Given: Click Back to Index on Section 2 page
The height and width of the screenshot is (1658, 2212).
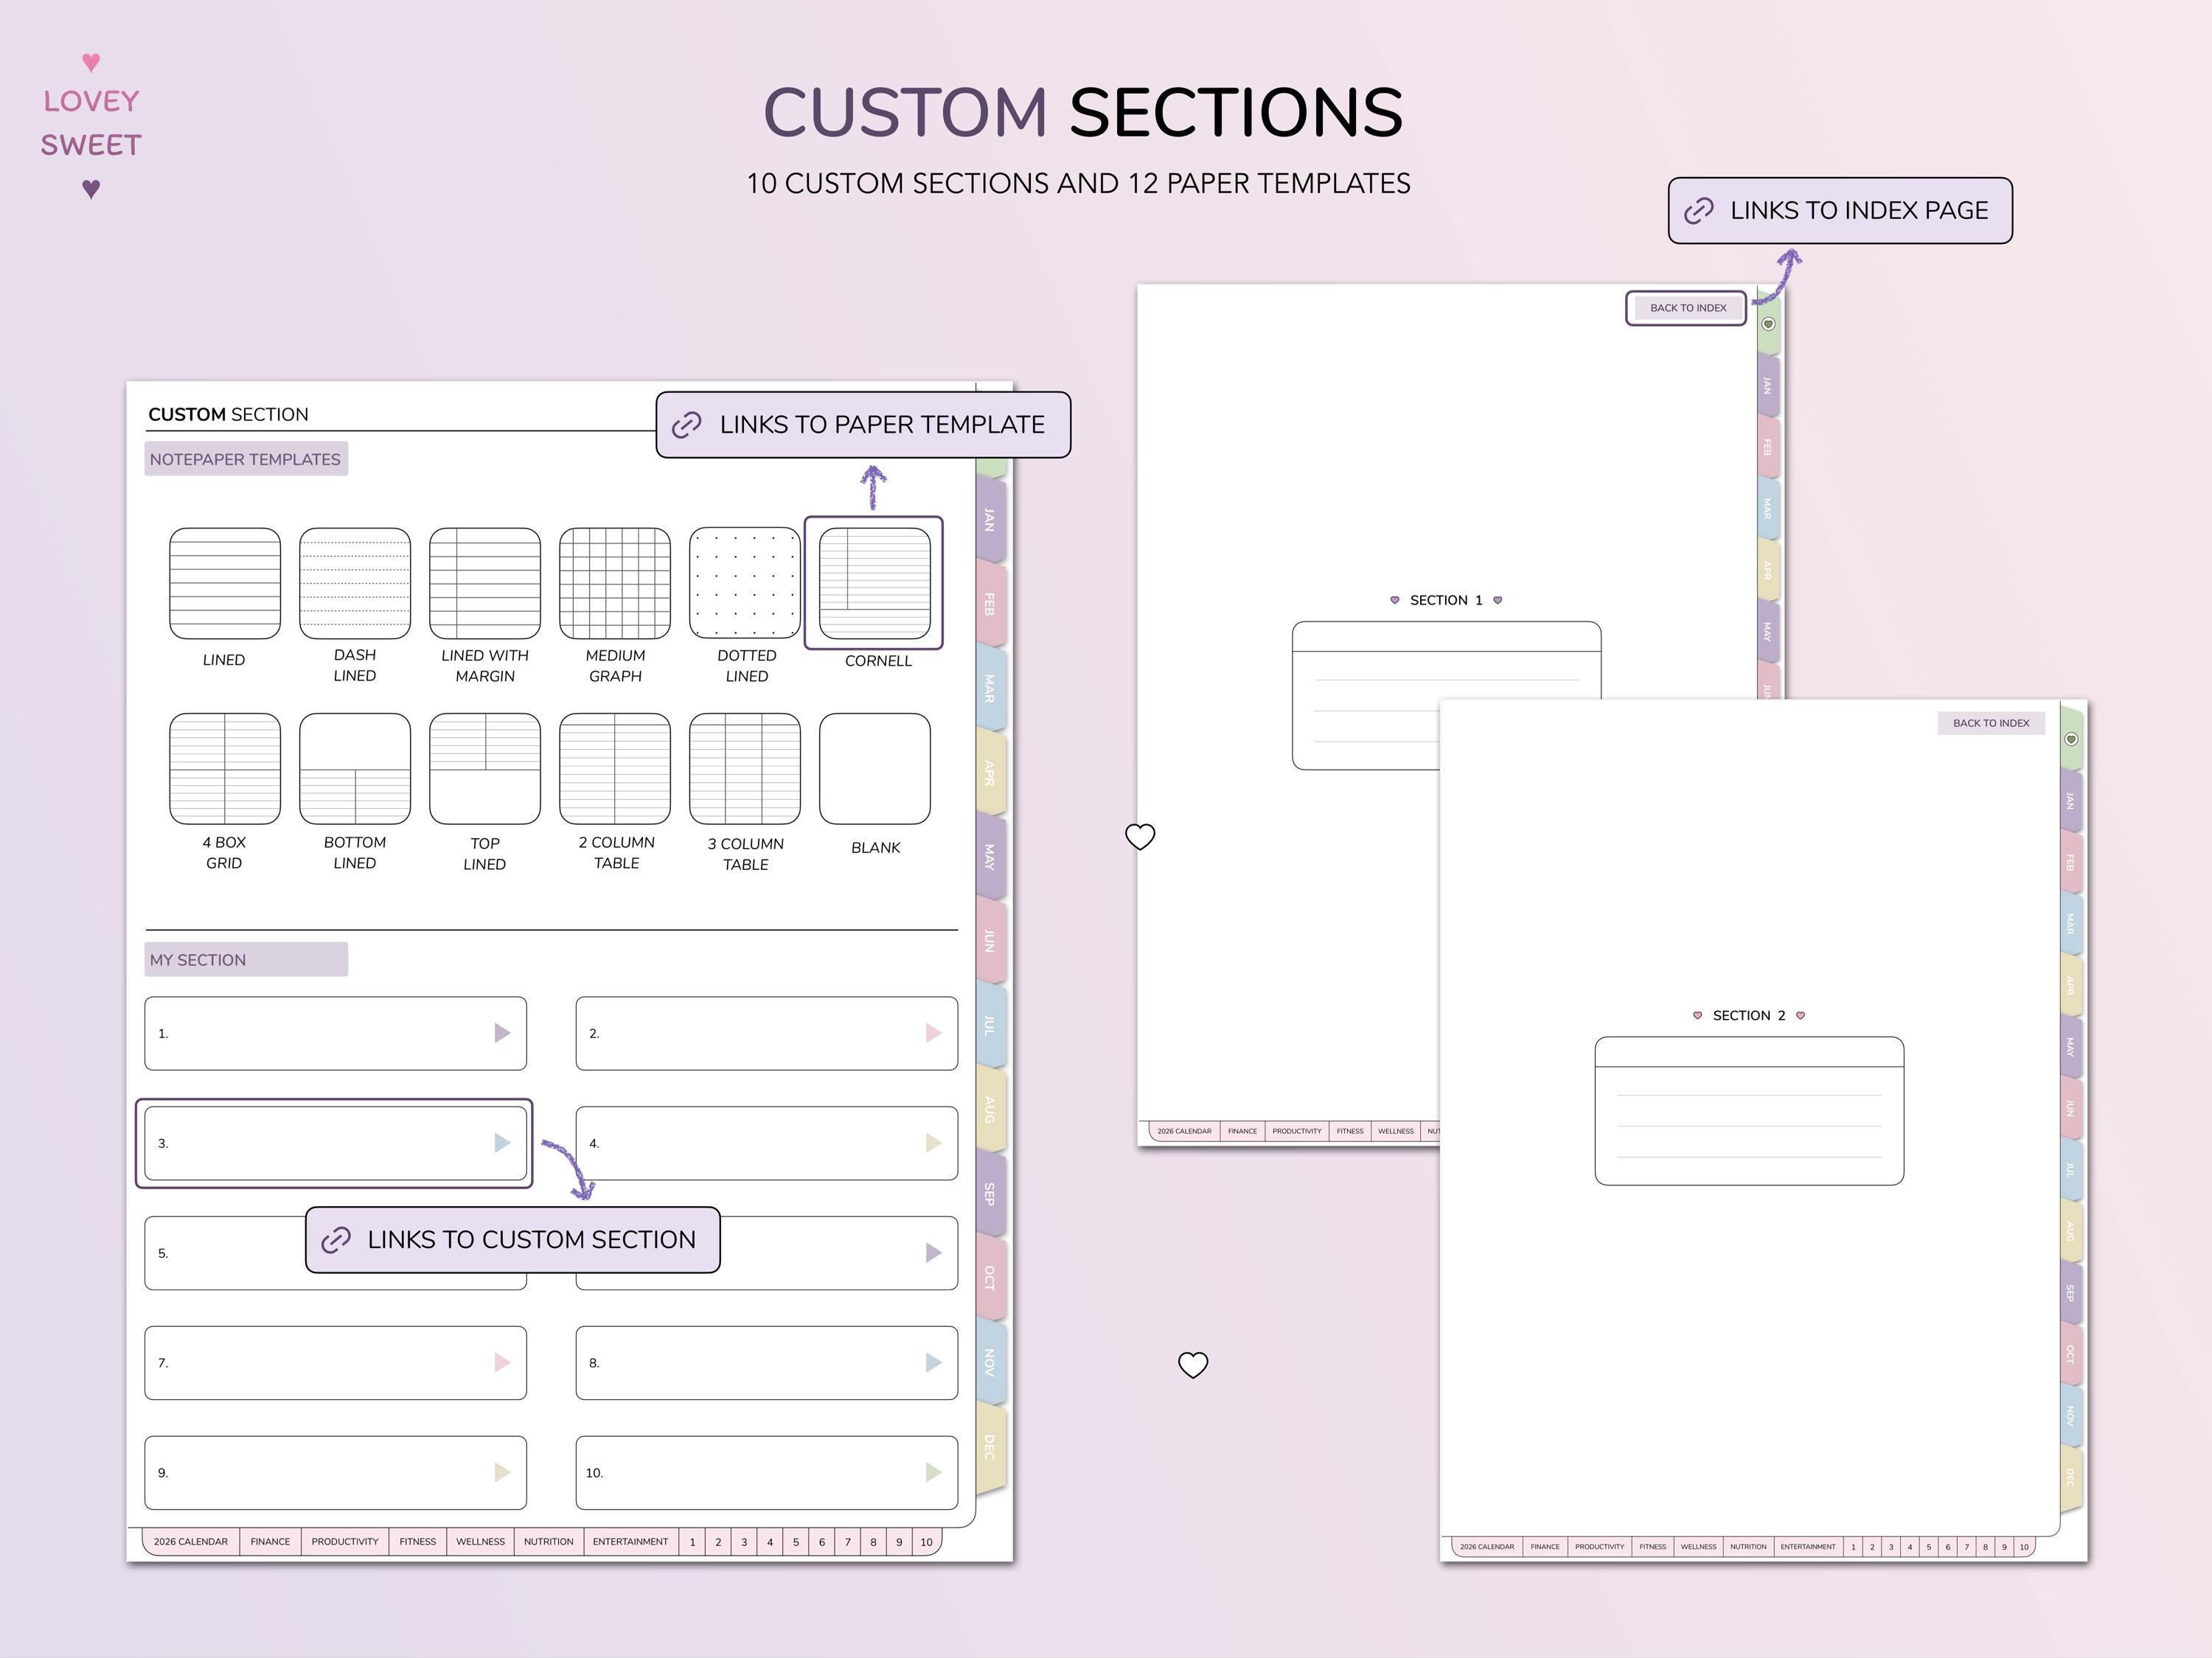Looking at the screenshot, I should point(1991,723).
